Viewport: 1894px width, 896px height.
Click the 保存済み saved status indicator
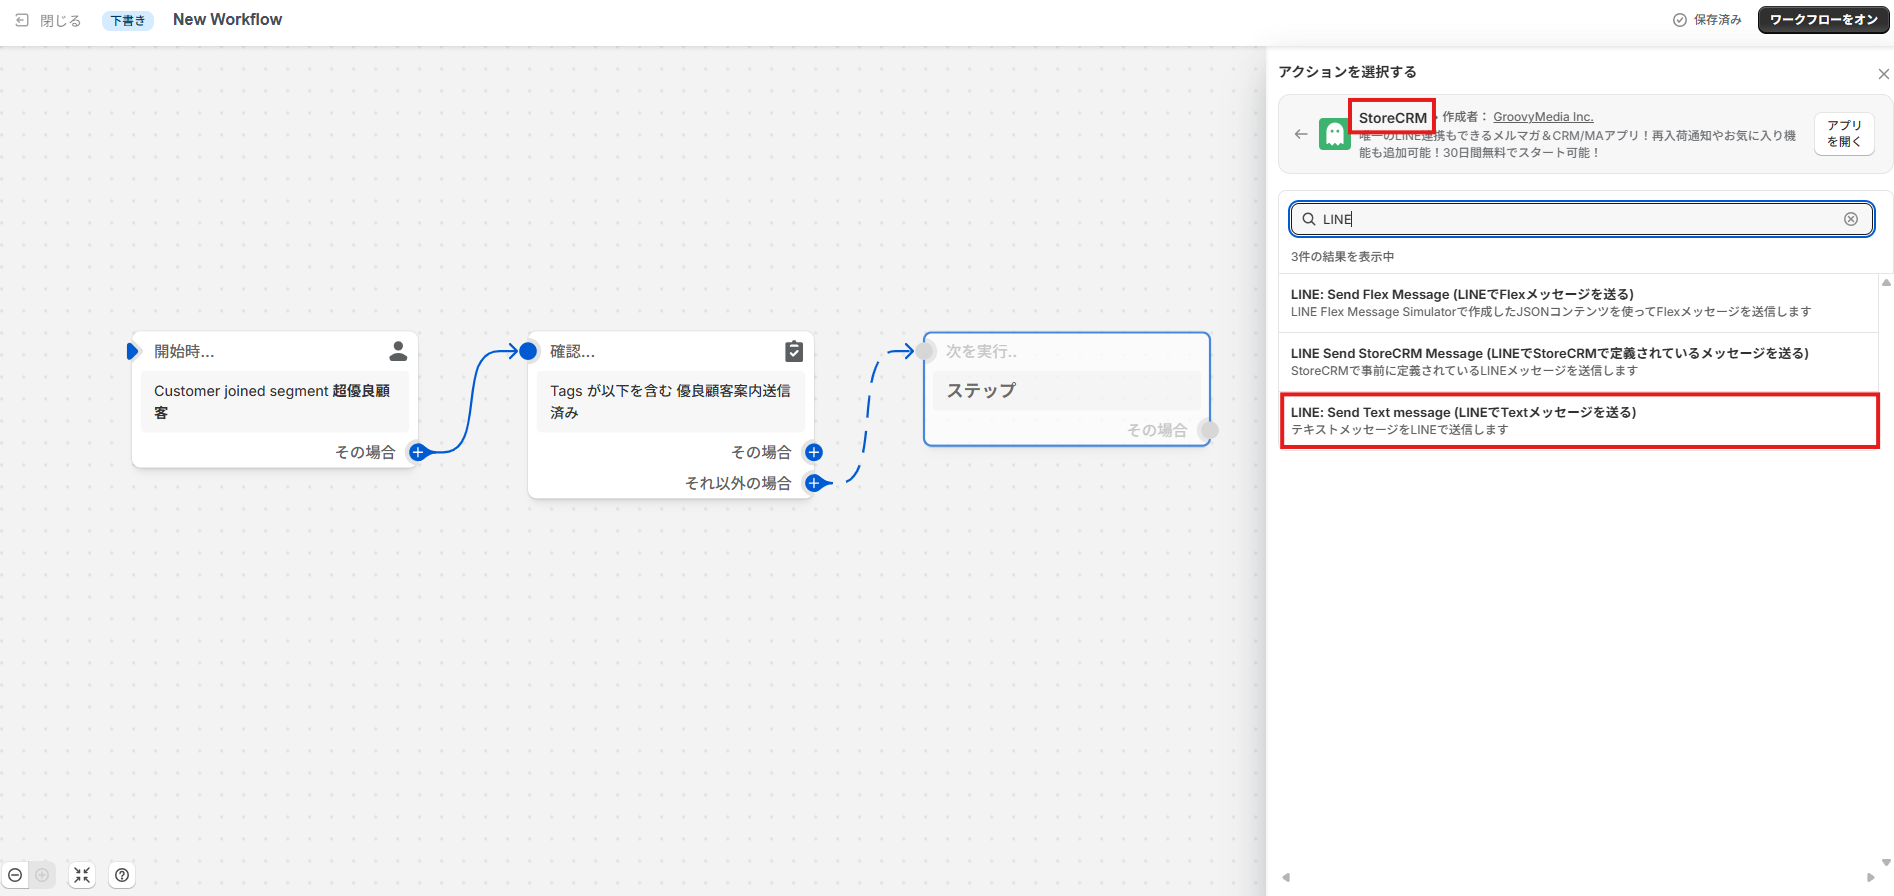coord(1707,20)
